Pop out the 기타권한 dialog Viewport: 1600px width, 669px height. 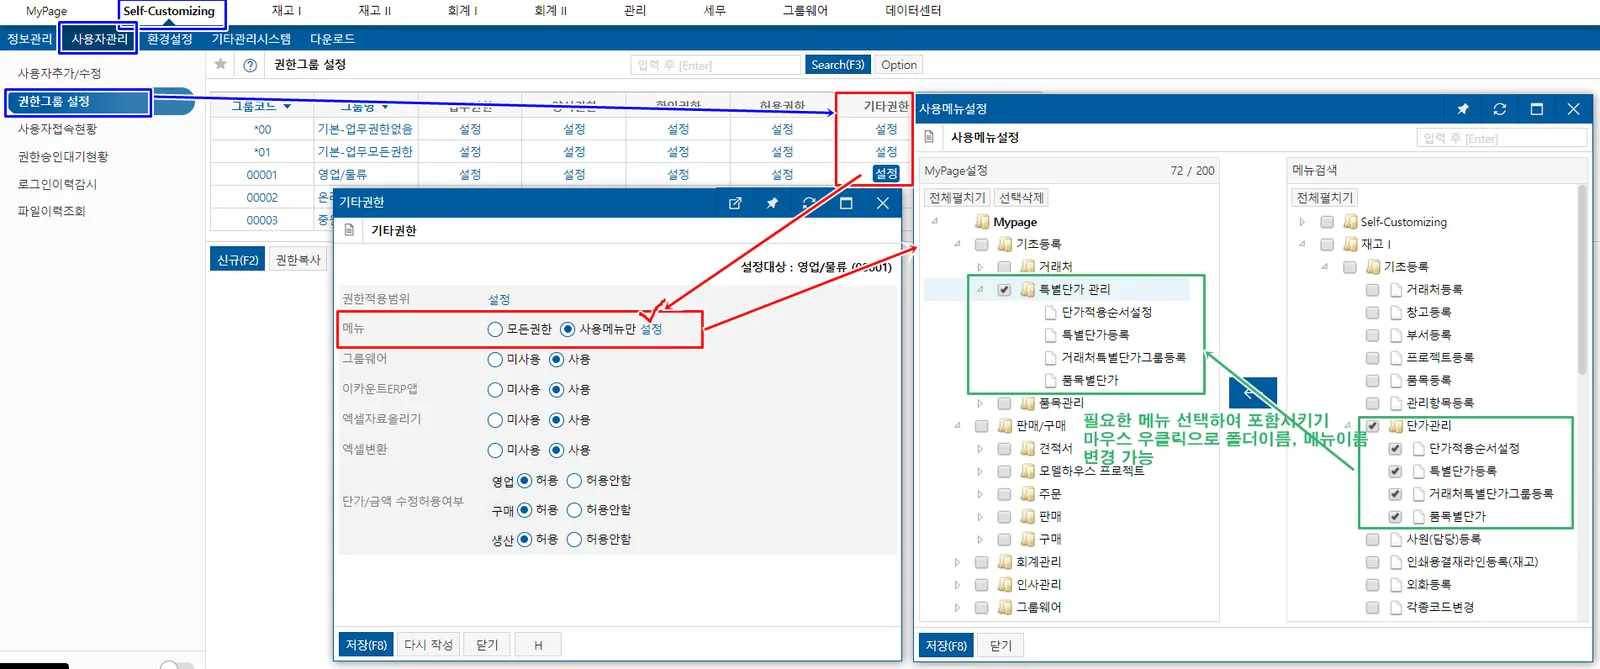click(x=735, y=203)
